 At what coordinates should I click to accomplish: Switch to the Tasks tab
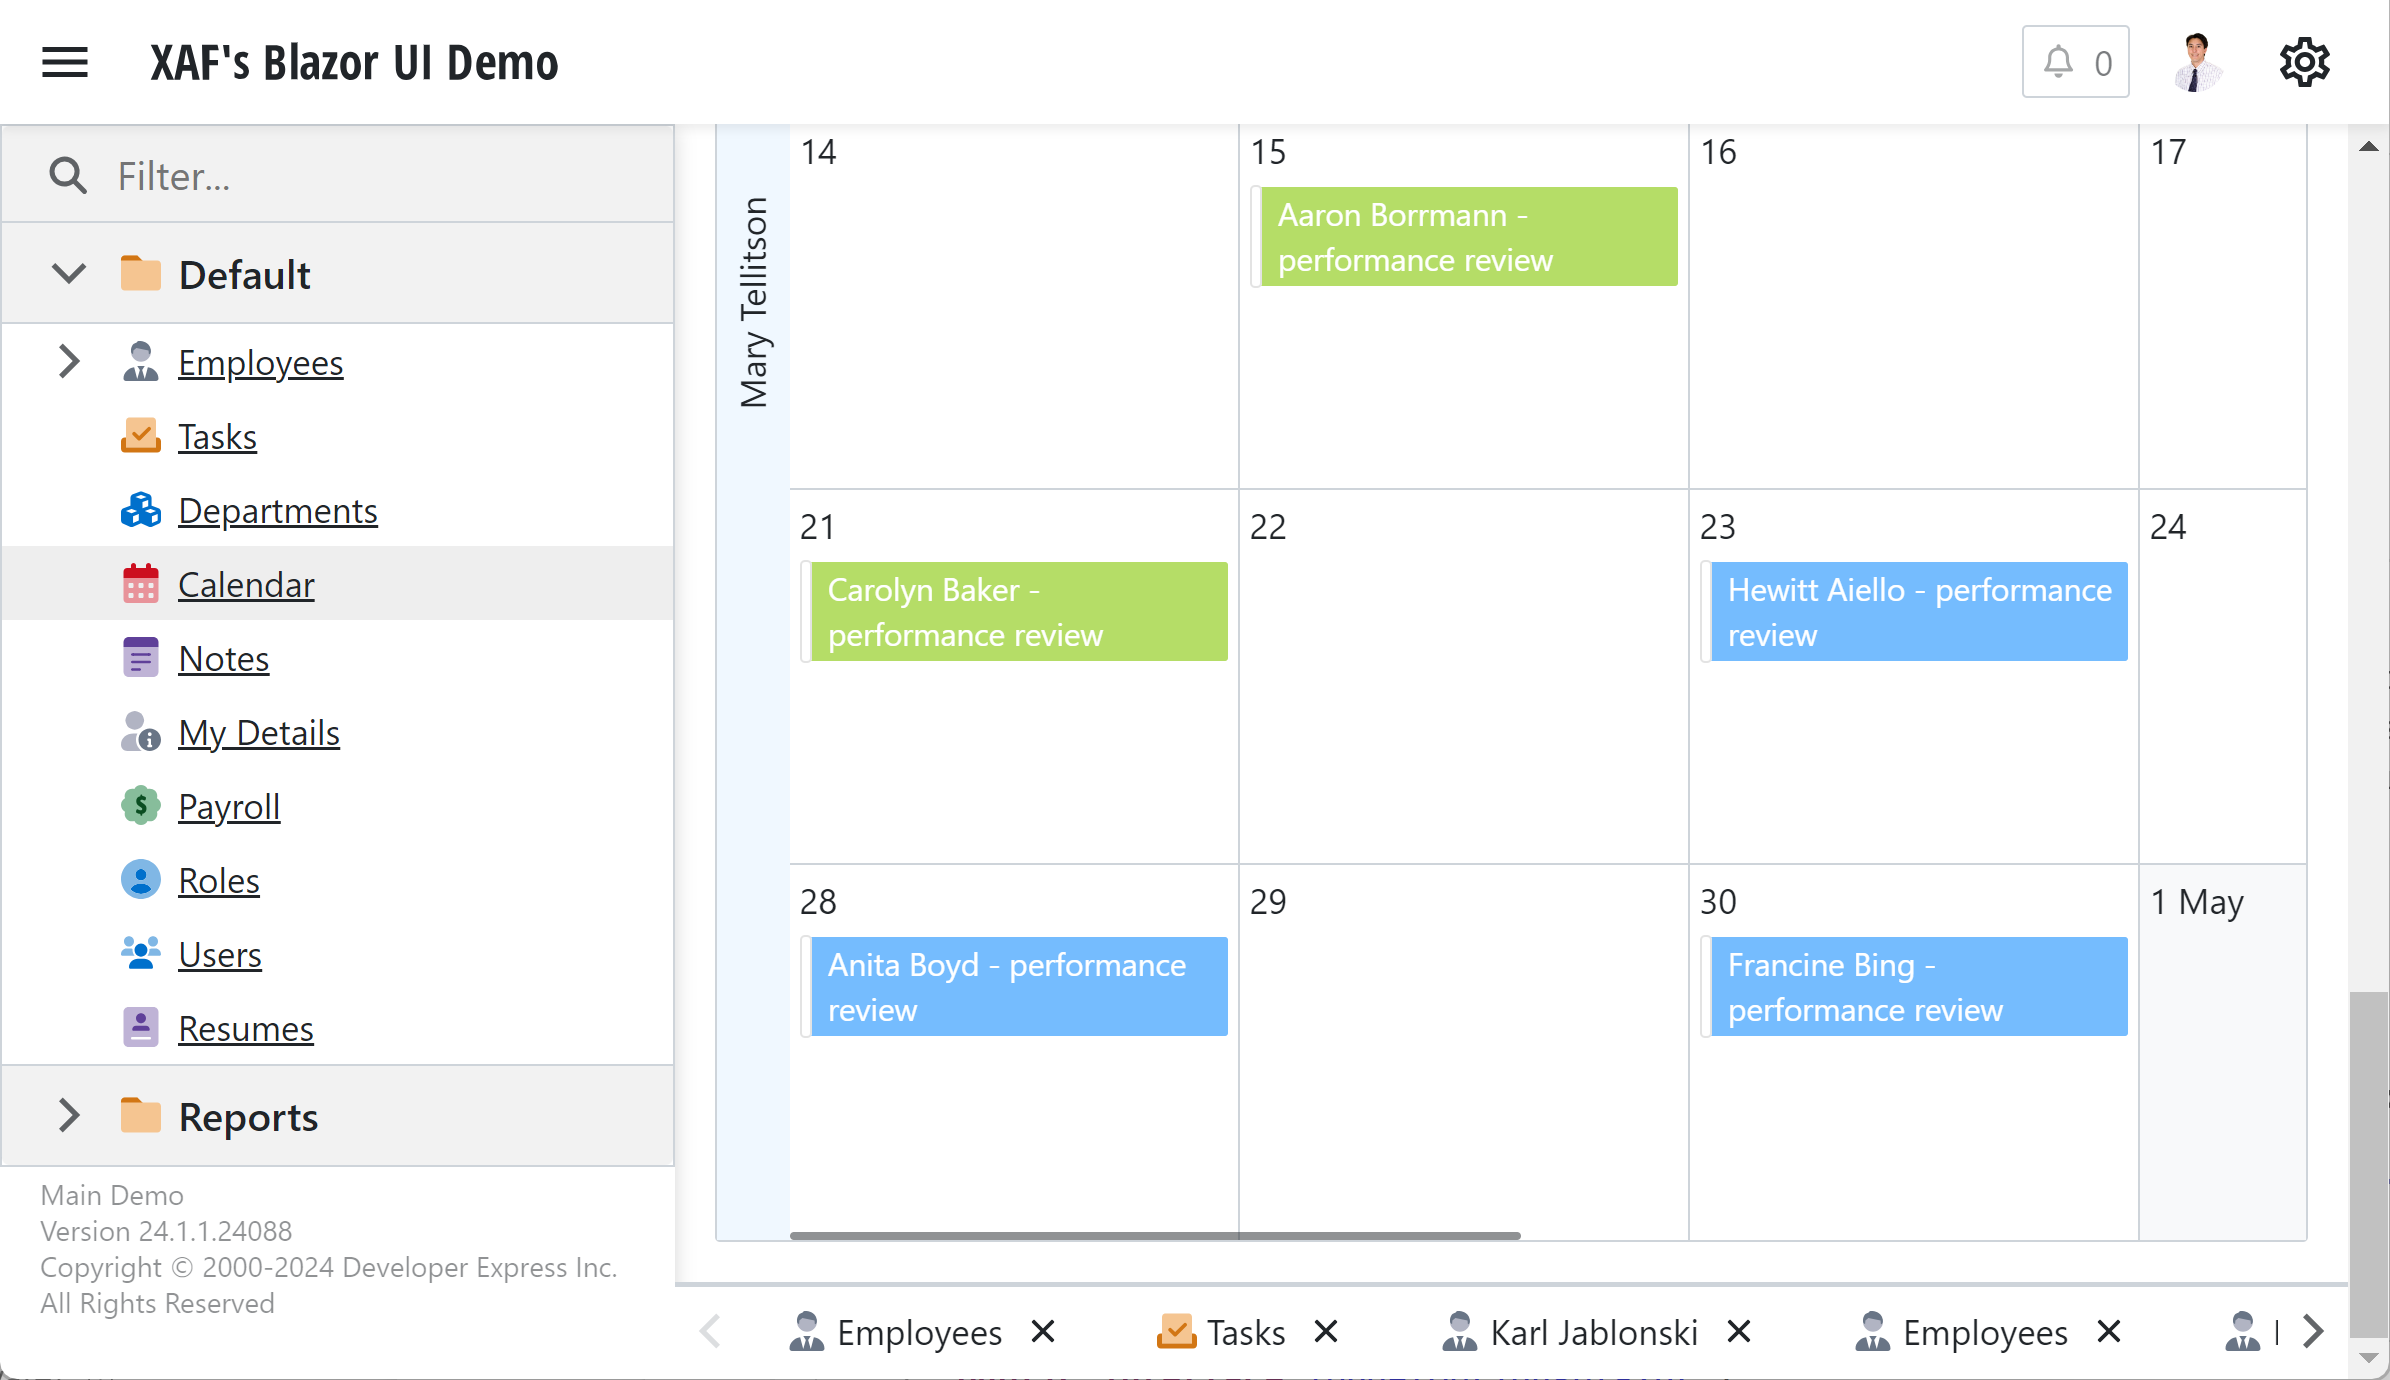1244,1332
